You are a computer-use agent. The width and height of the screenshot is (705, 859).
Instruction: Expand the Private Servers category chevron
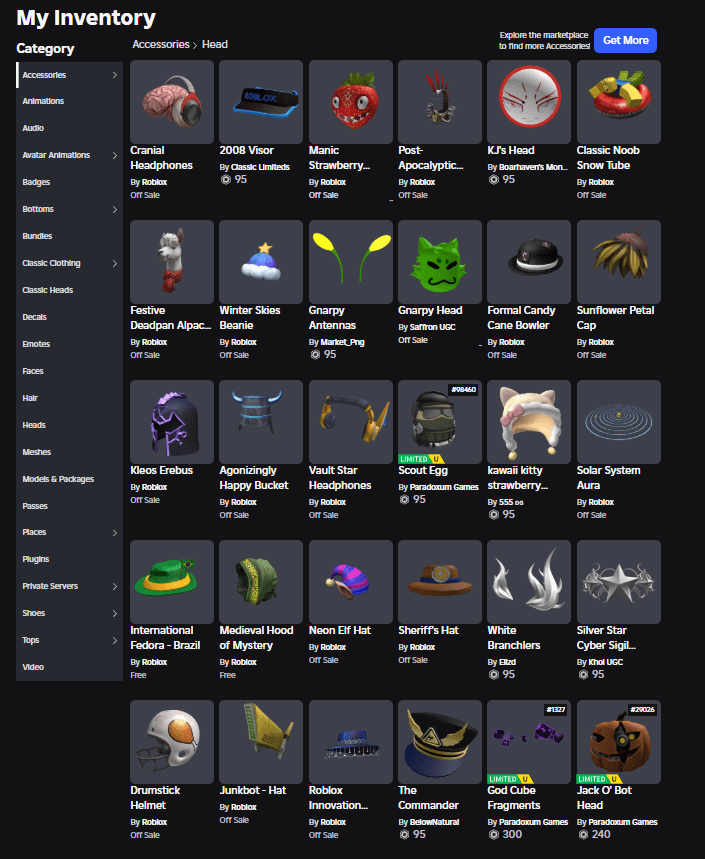pyautogui.click(x=114, y=586)
